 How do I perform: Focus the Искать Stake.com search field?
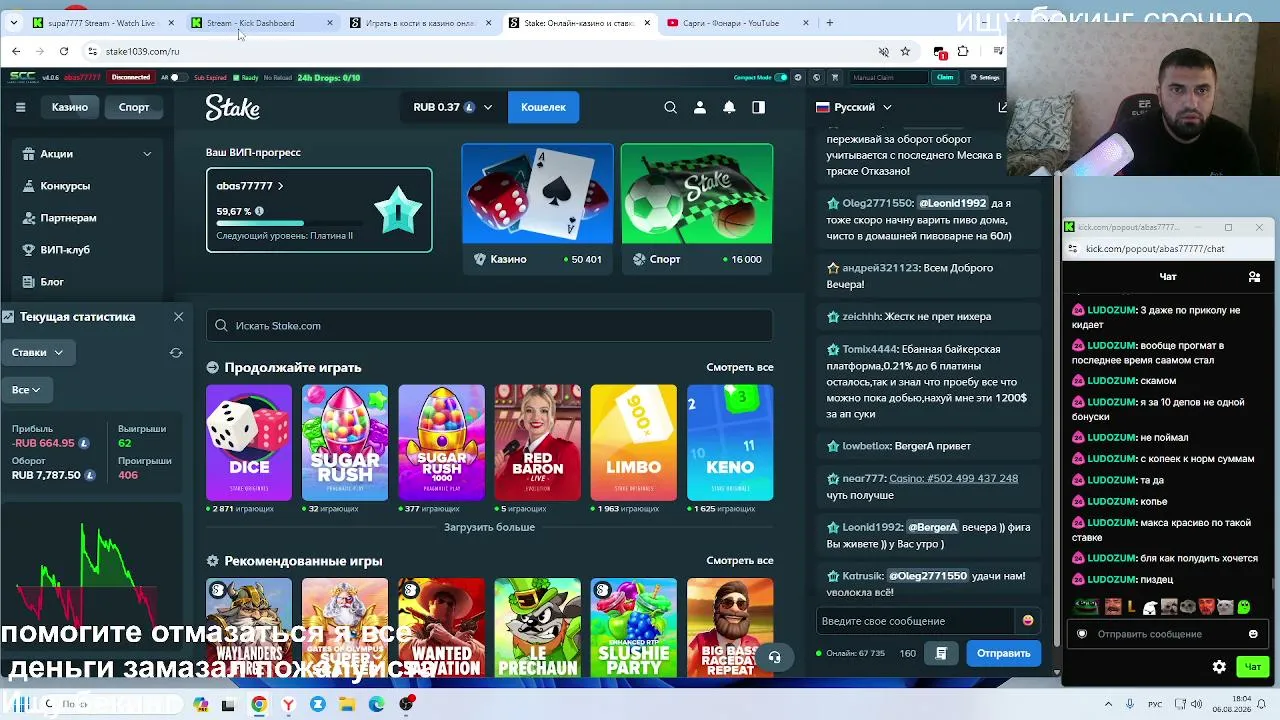[x=489, y=326]
